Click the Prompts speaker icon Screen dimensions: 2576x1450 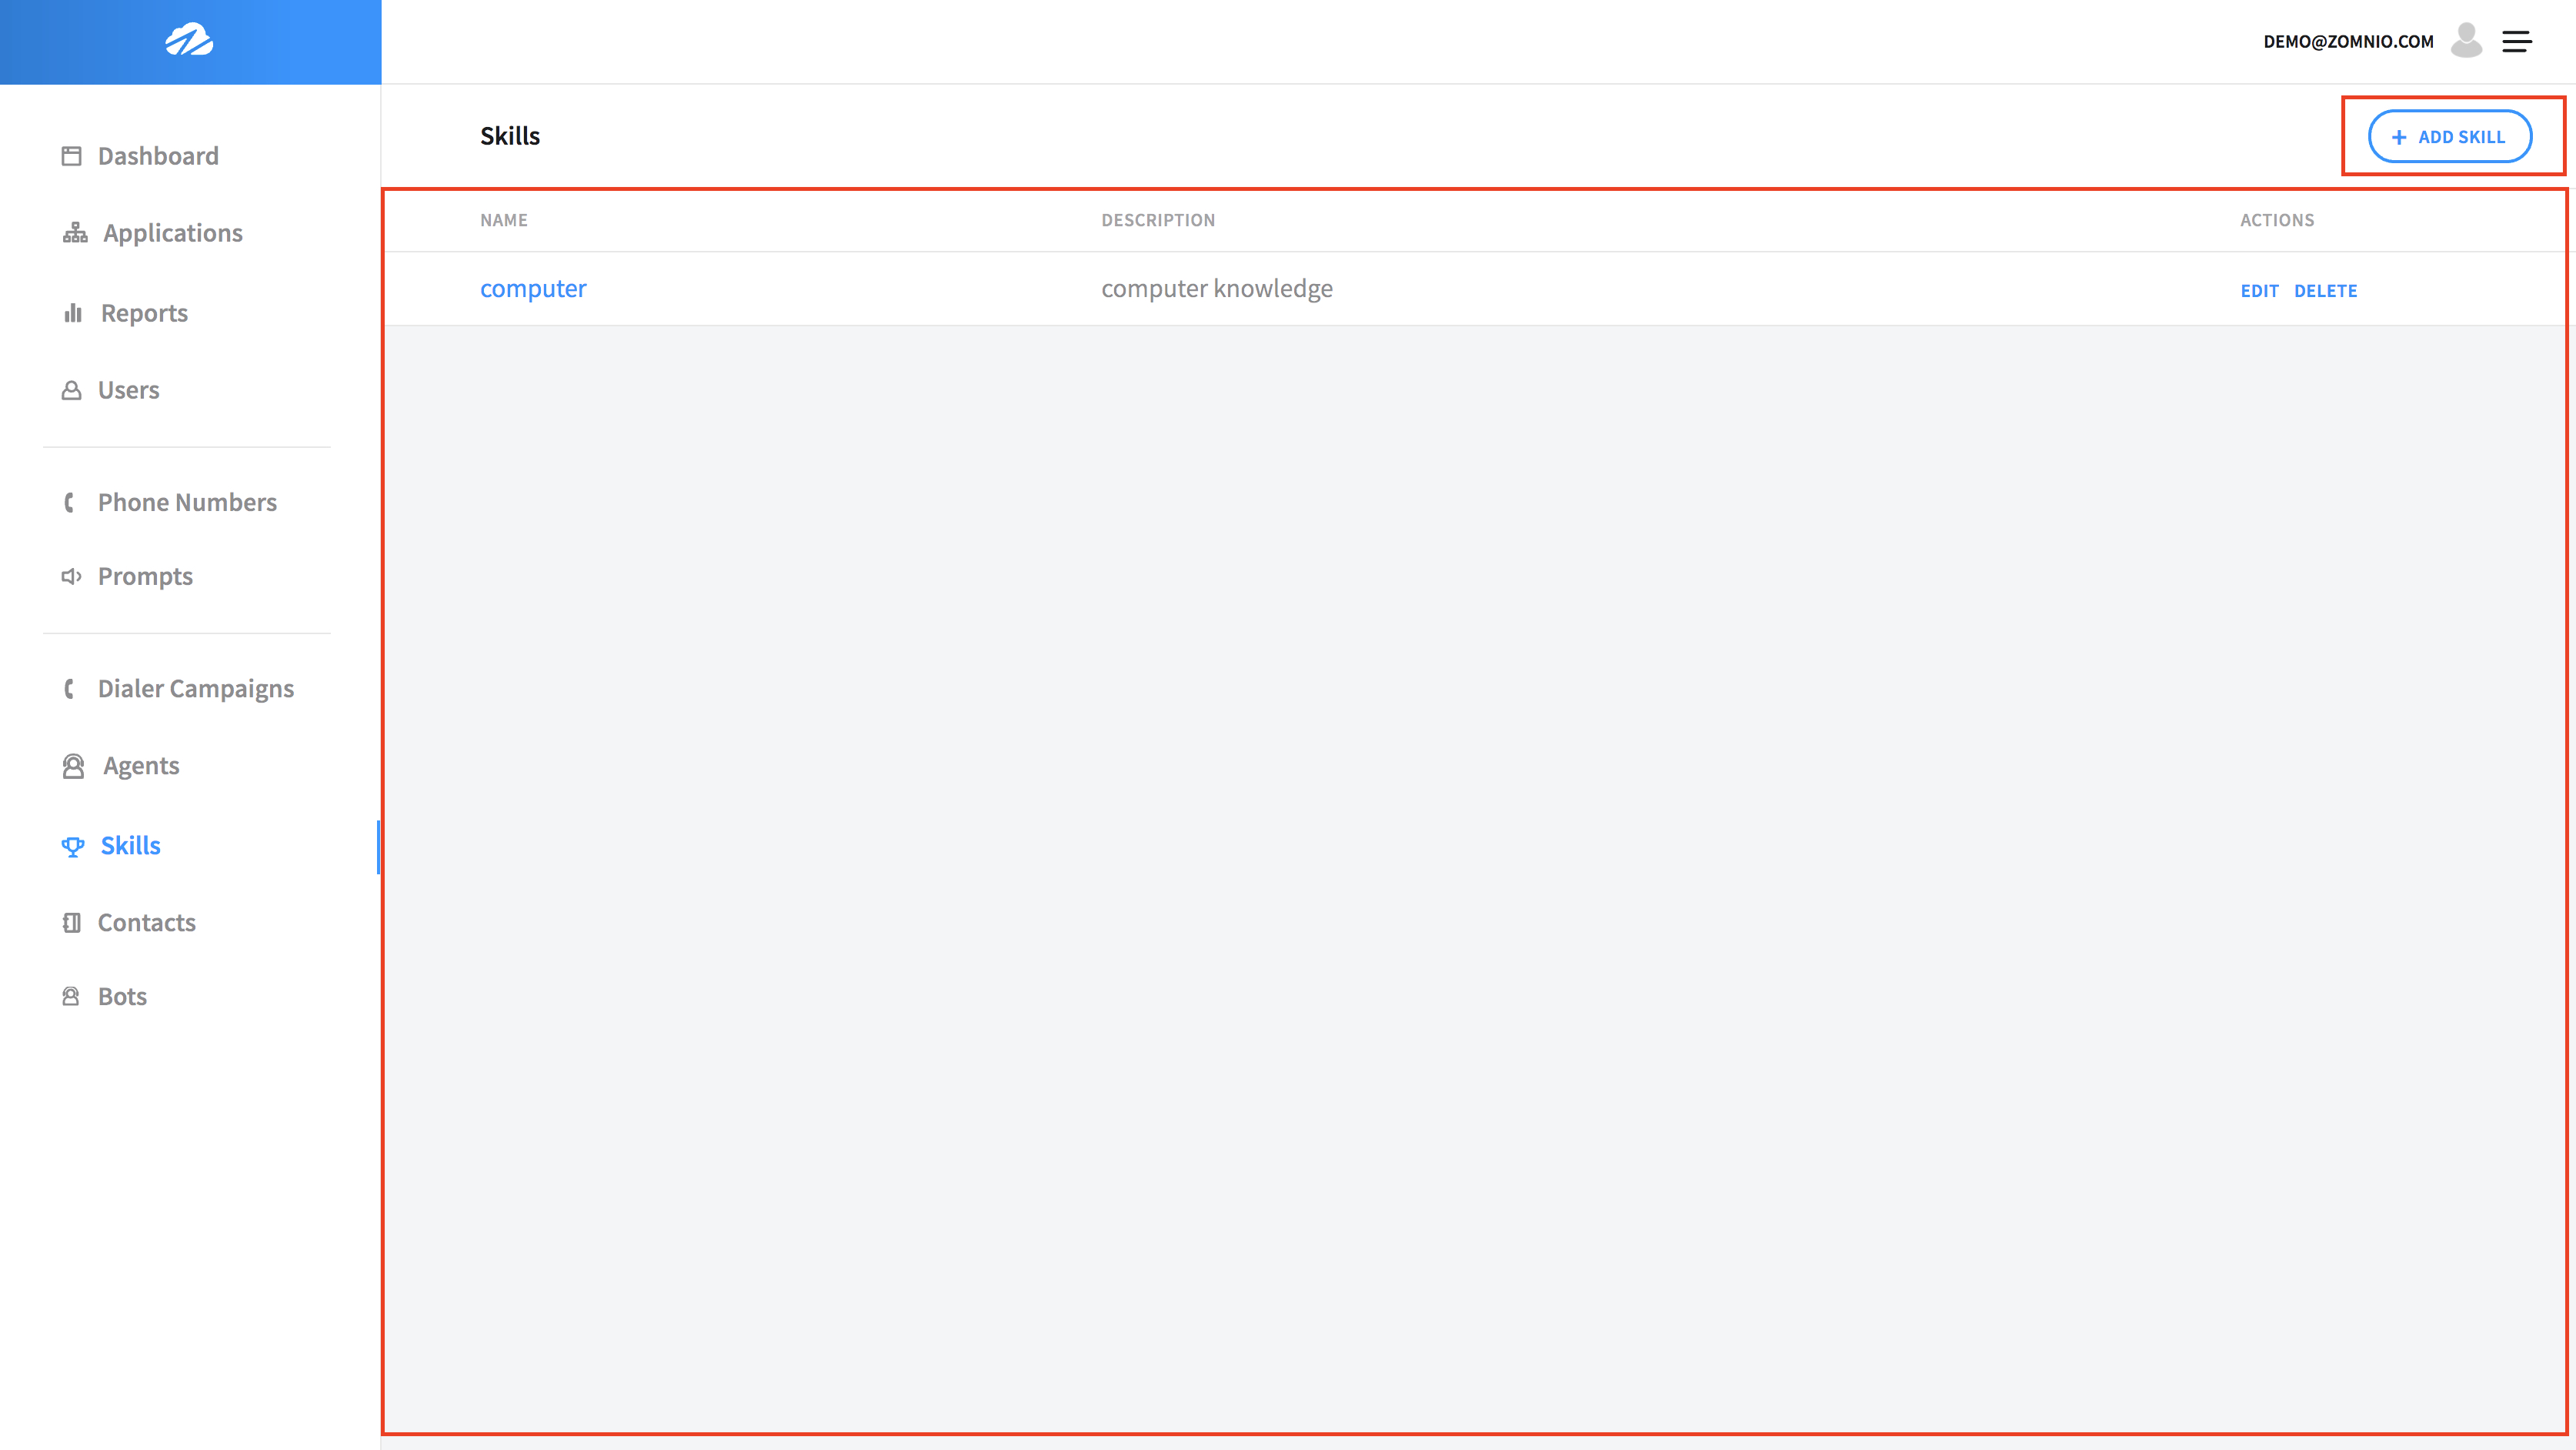click(x=71, y=576)
